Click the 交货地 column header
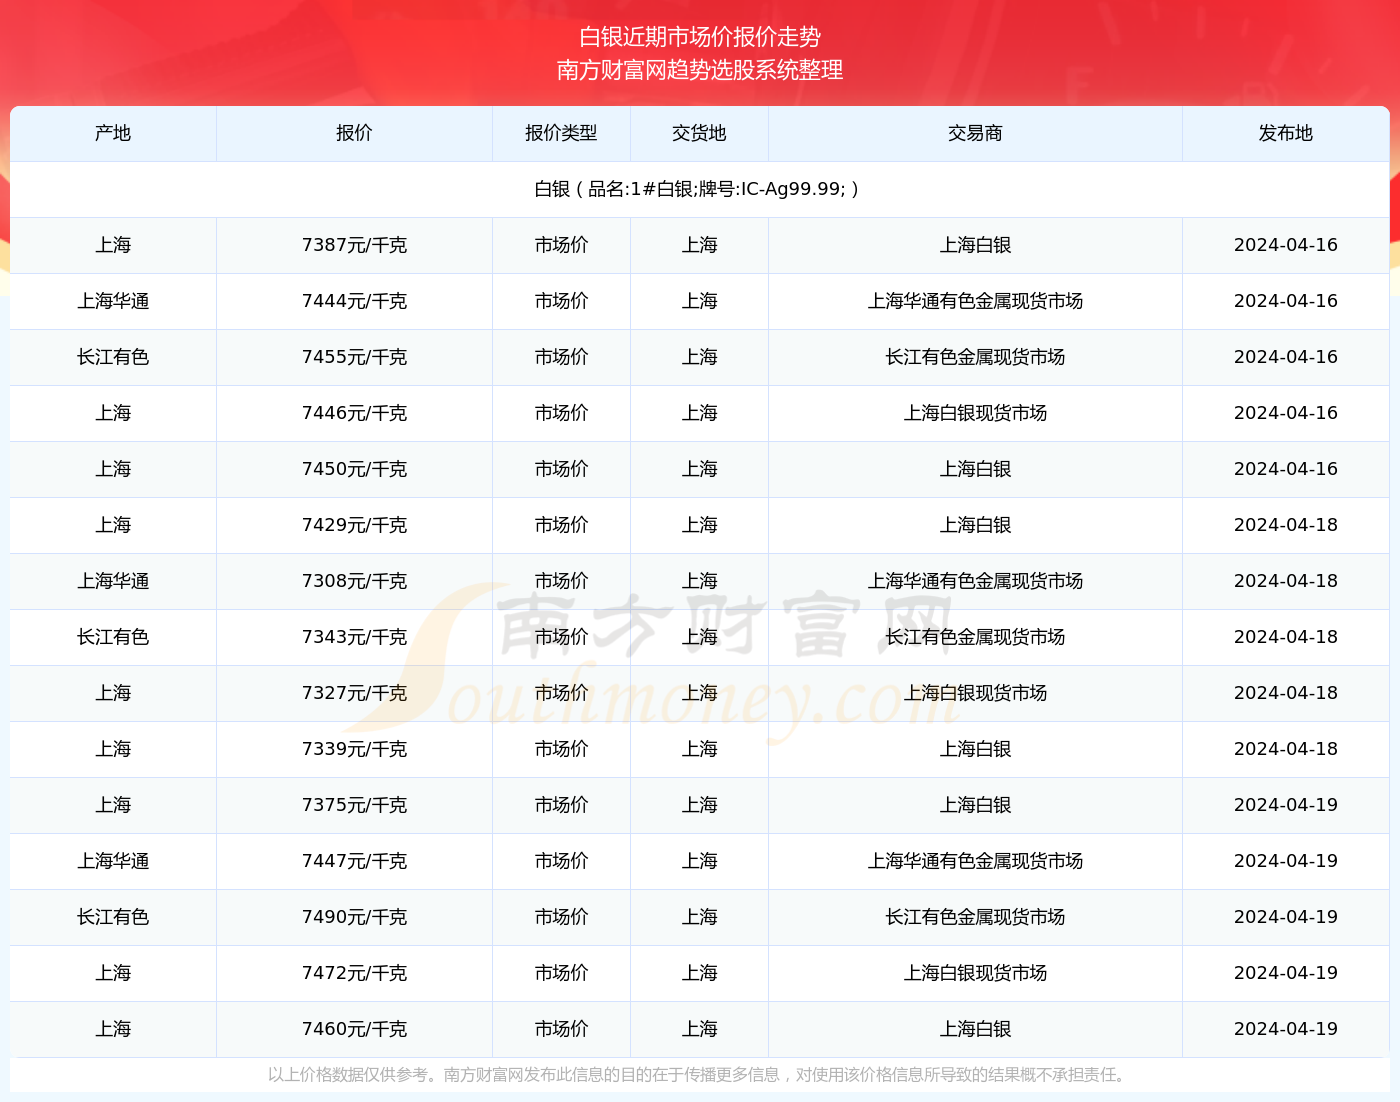This screenshot has width=1400, height=1102. click(x=699, y=133)
